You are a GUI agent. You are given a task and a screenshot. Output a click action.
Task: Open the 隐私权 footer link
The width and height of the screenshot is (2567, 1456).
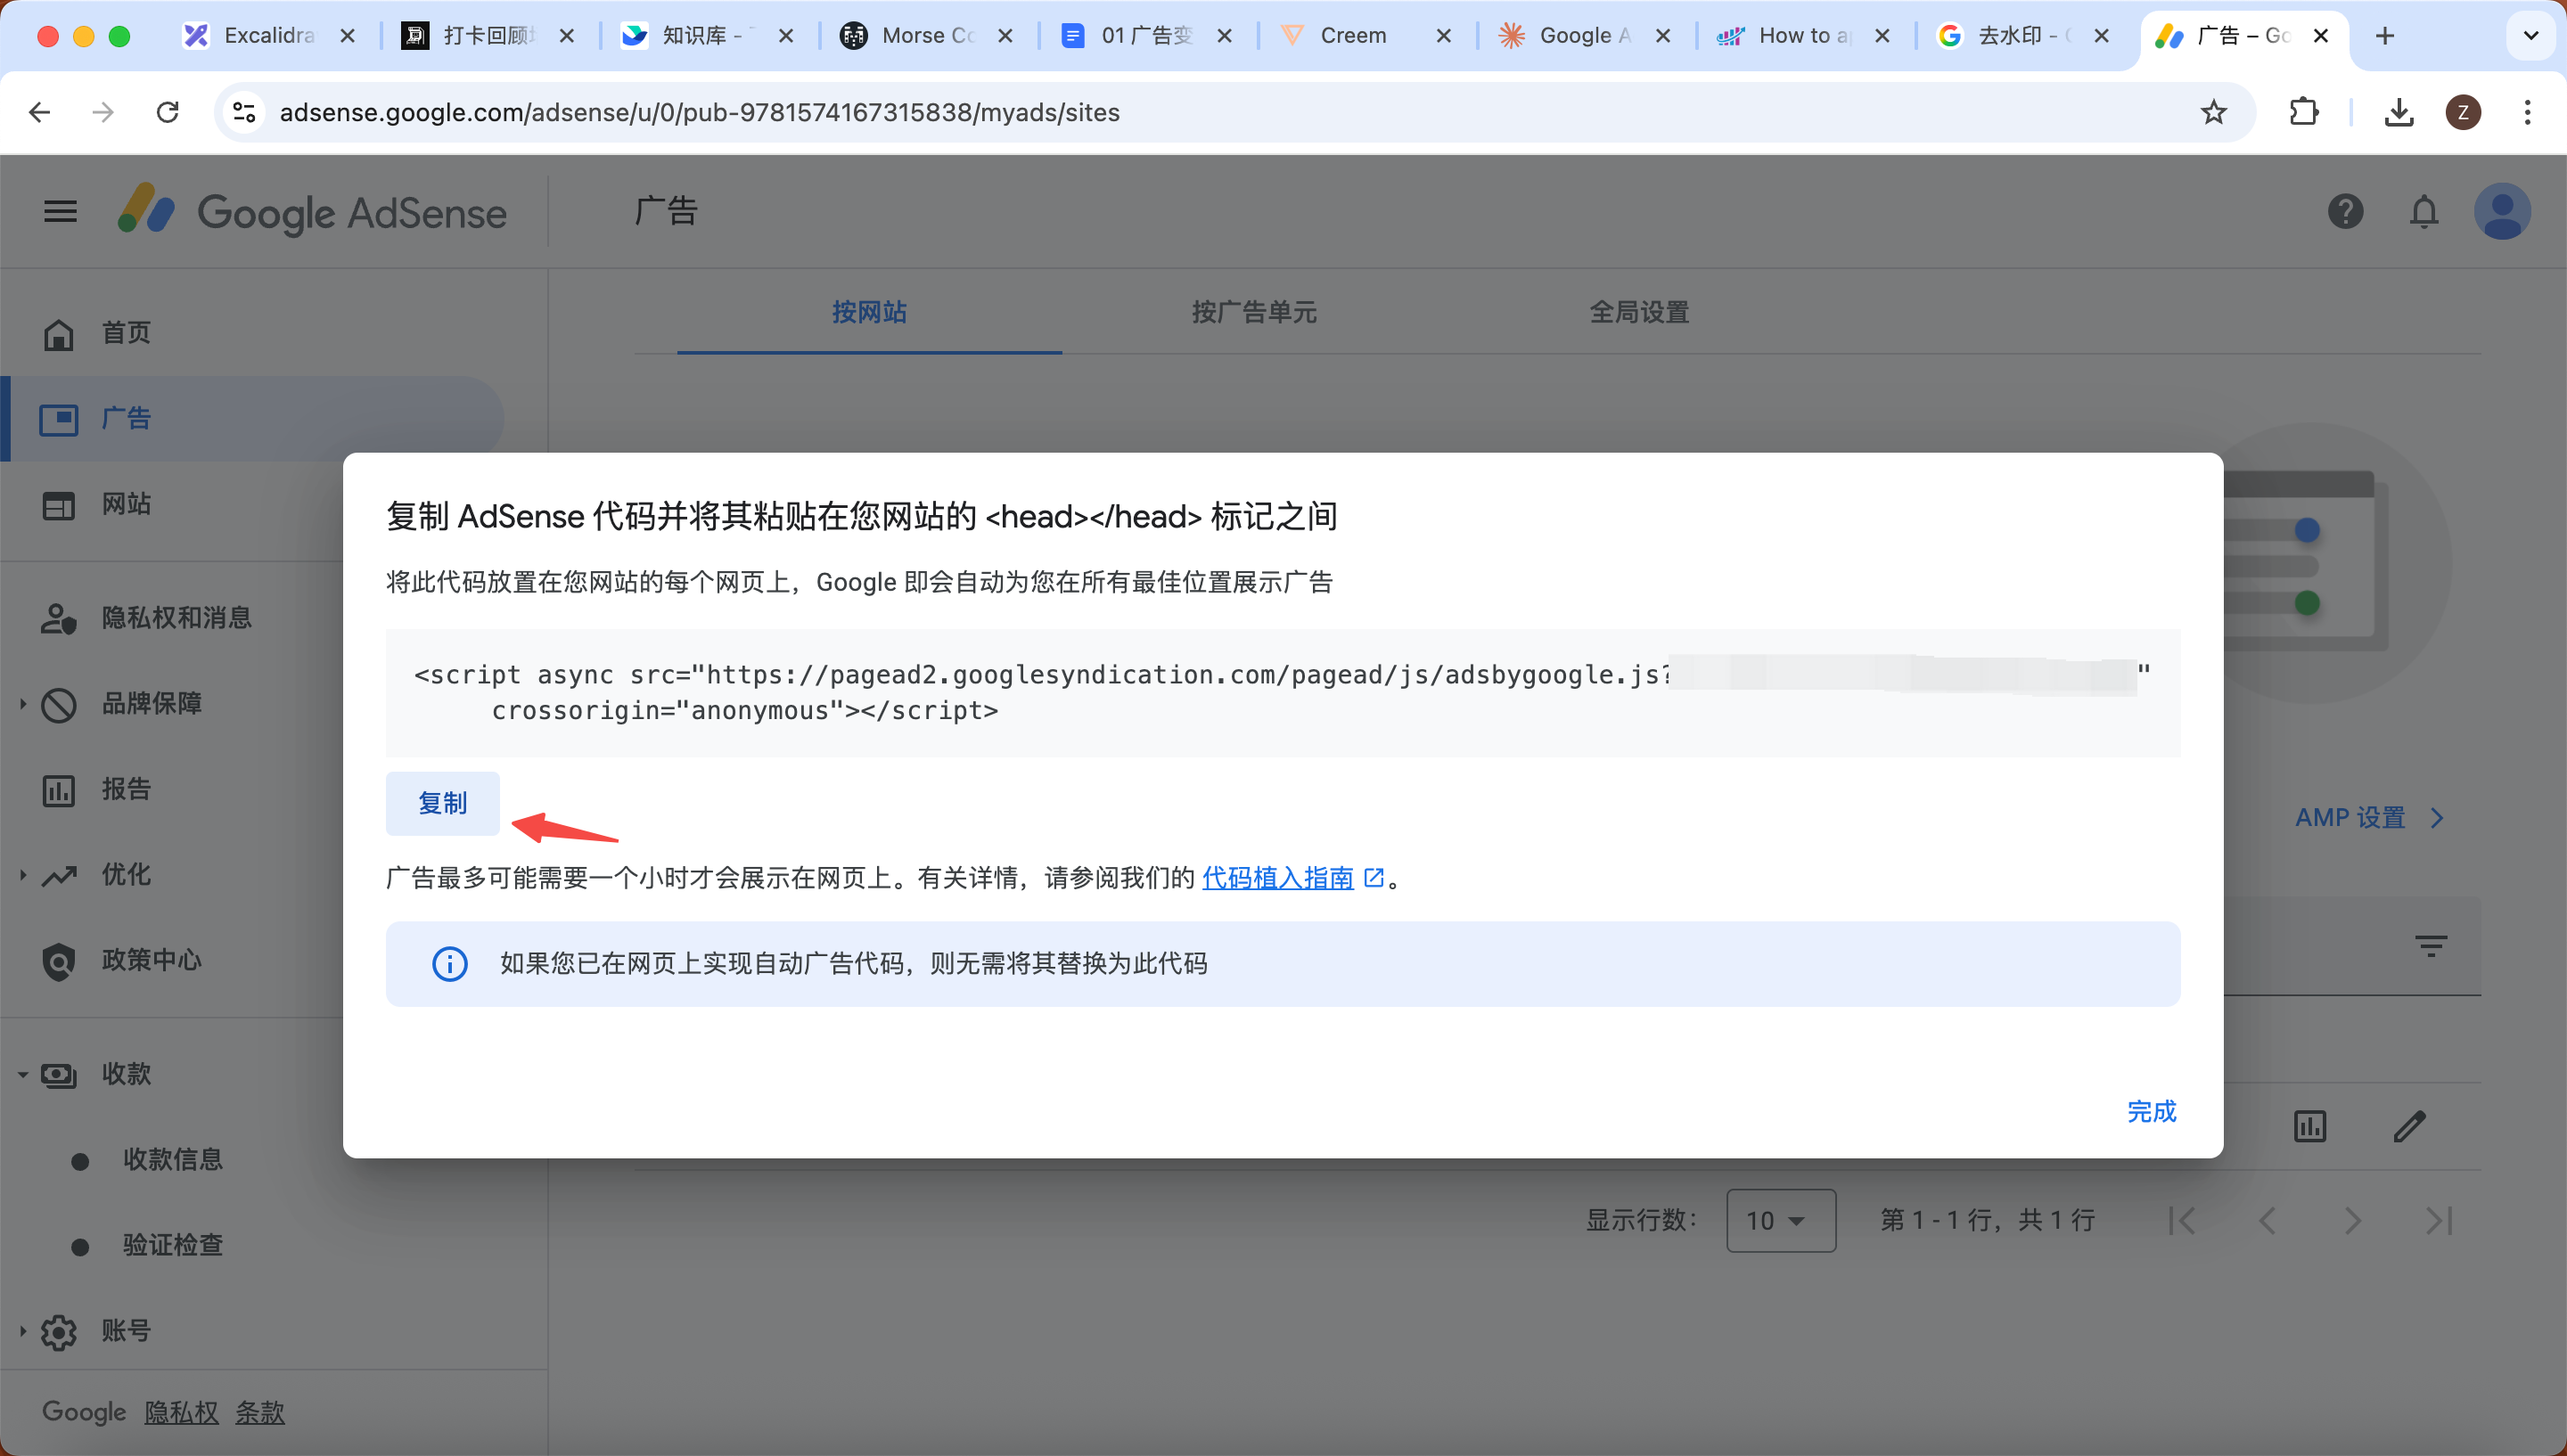tap(181, 1412)
